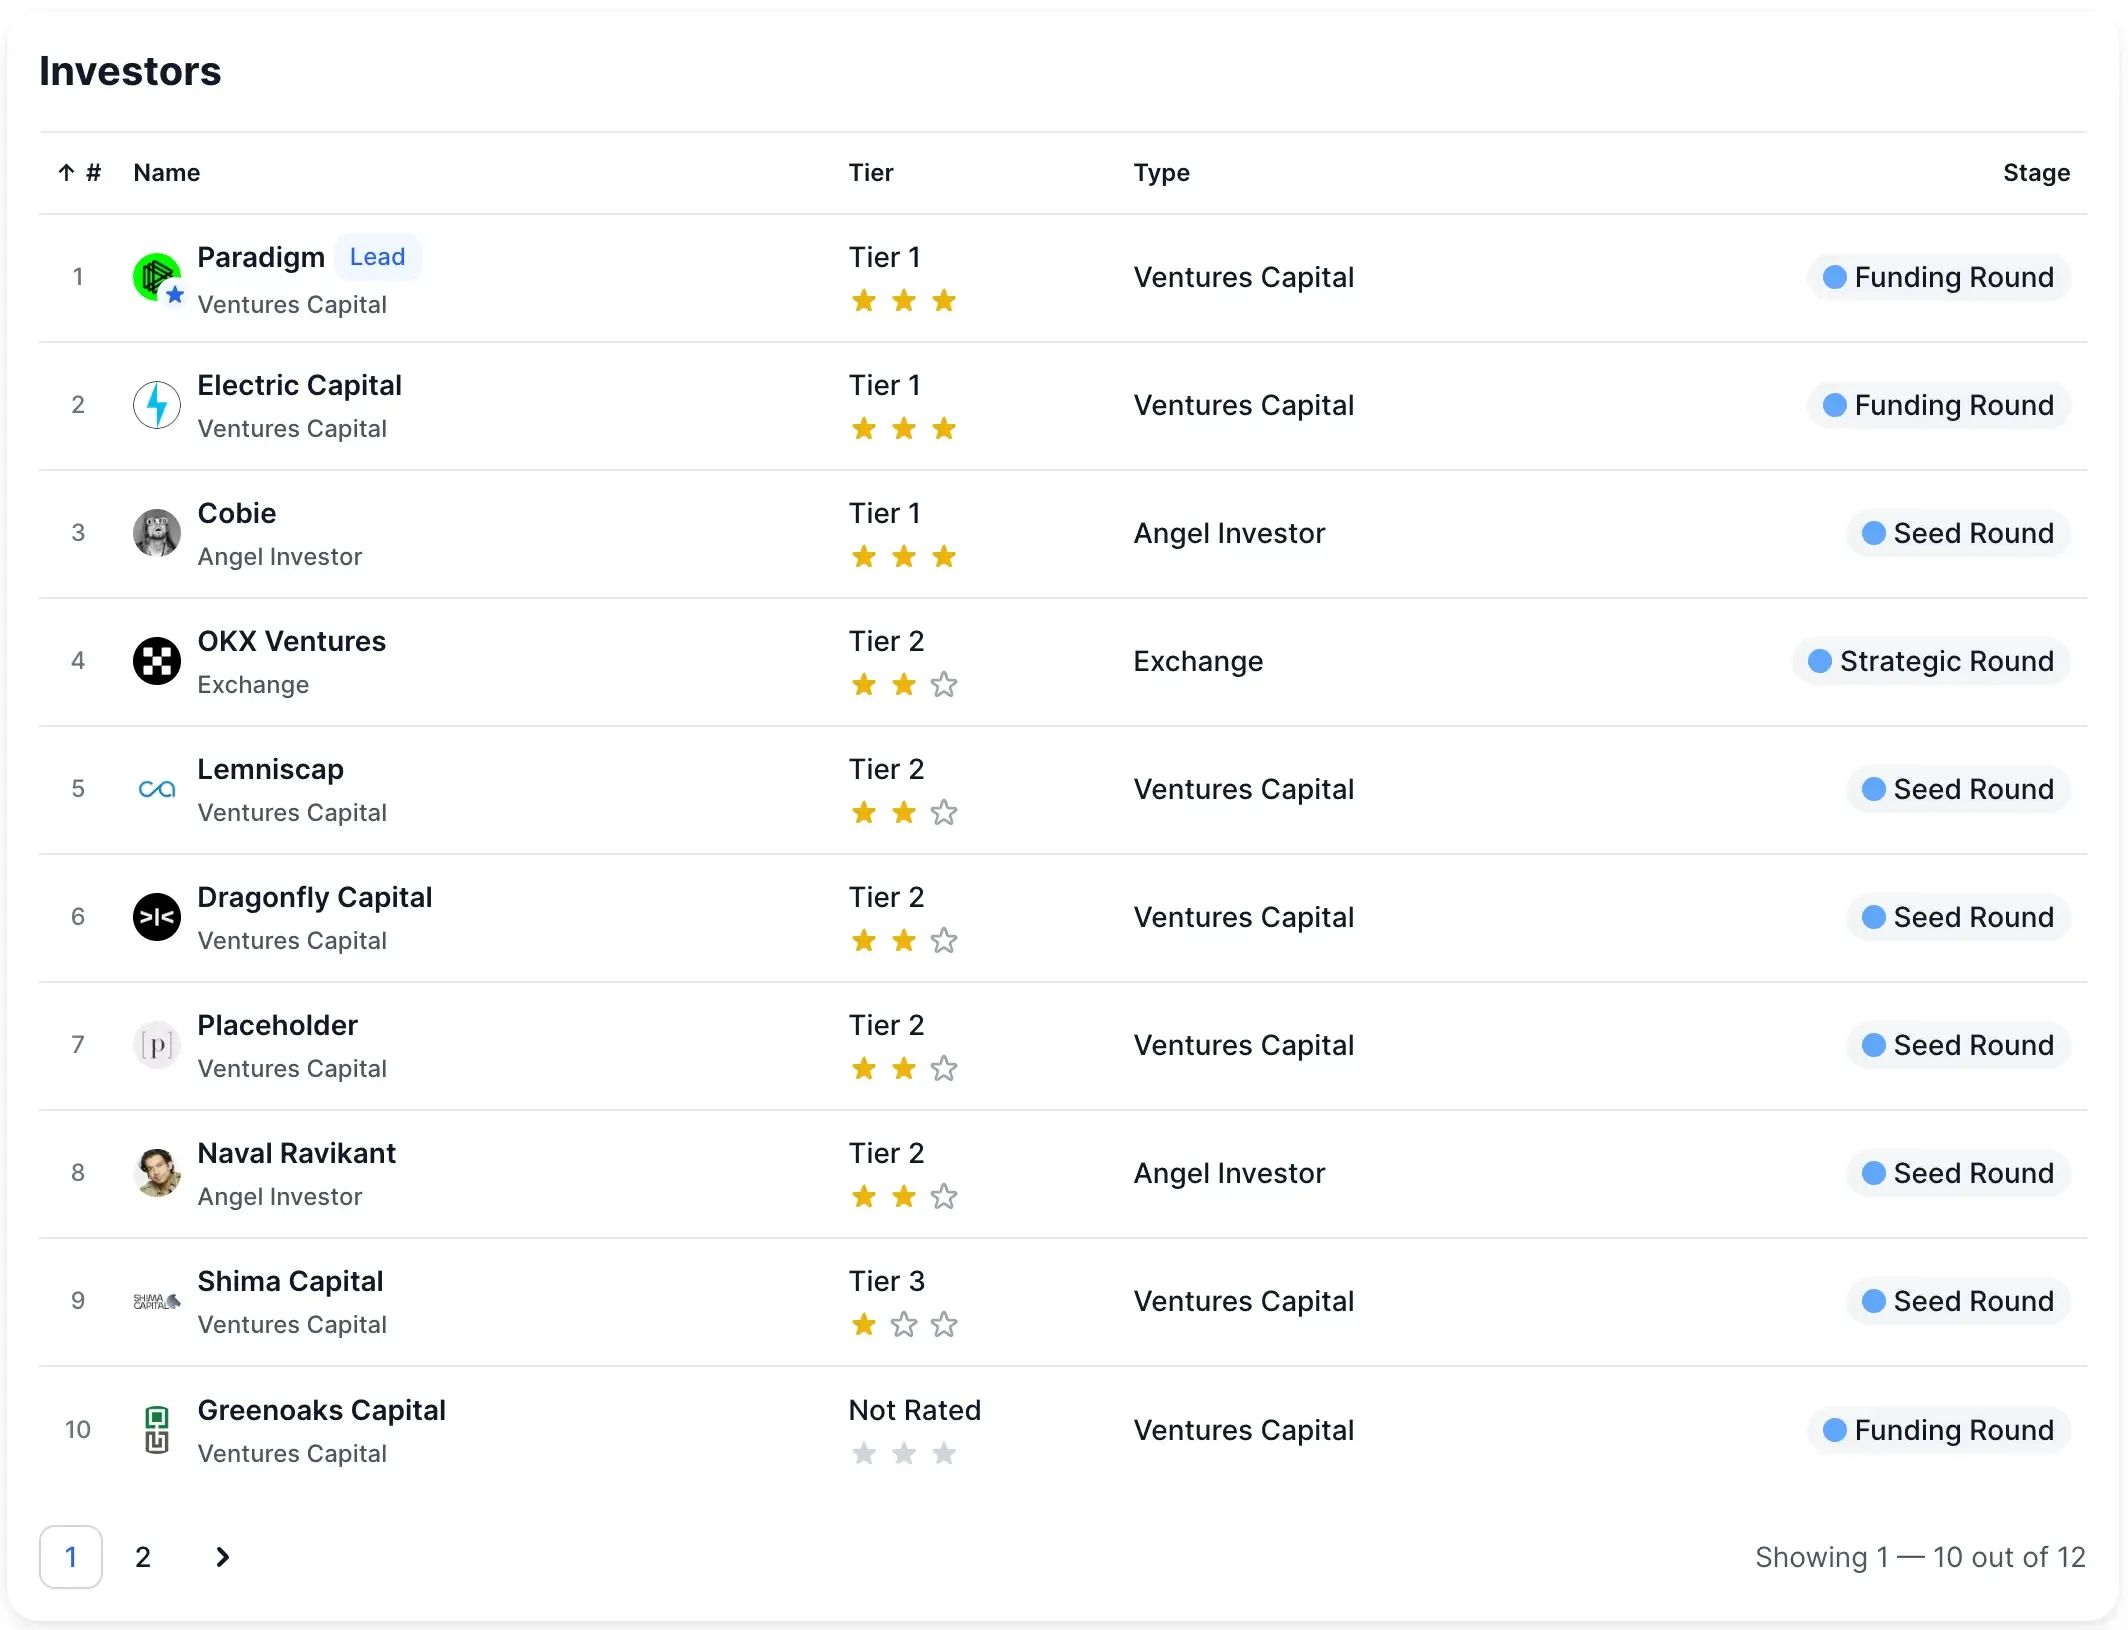This screenshot has height=1630, width=2128.
Task: Click the Lead badge next to Paradigm
Action: [x=377, y=257]
